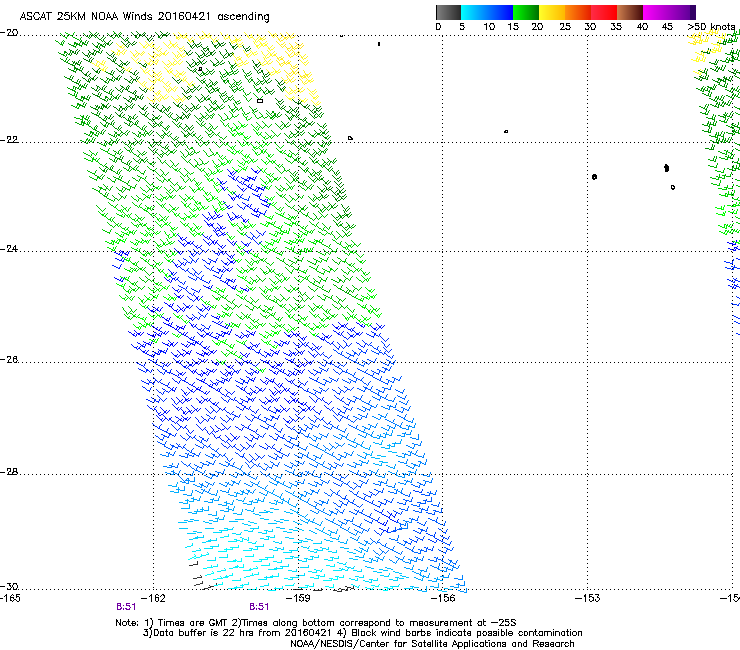740x650 pixels.
Task: Pick the gray 0-5 knot color segment
Action: tap(448, 12)
